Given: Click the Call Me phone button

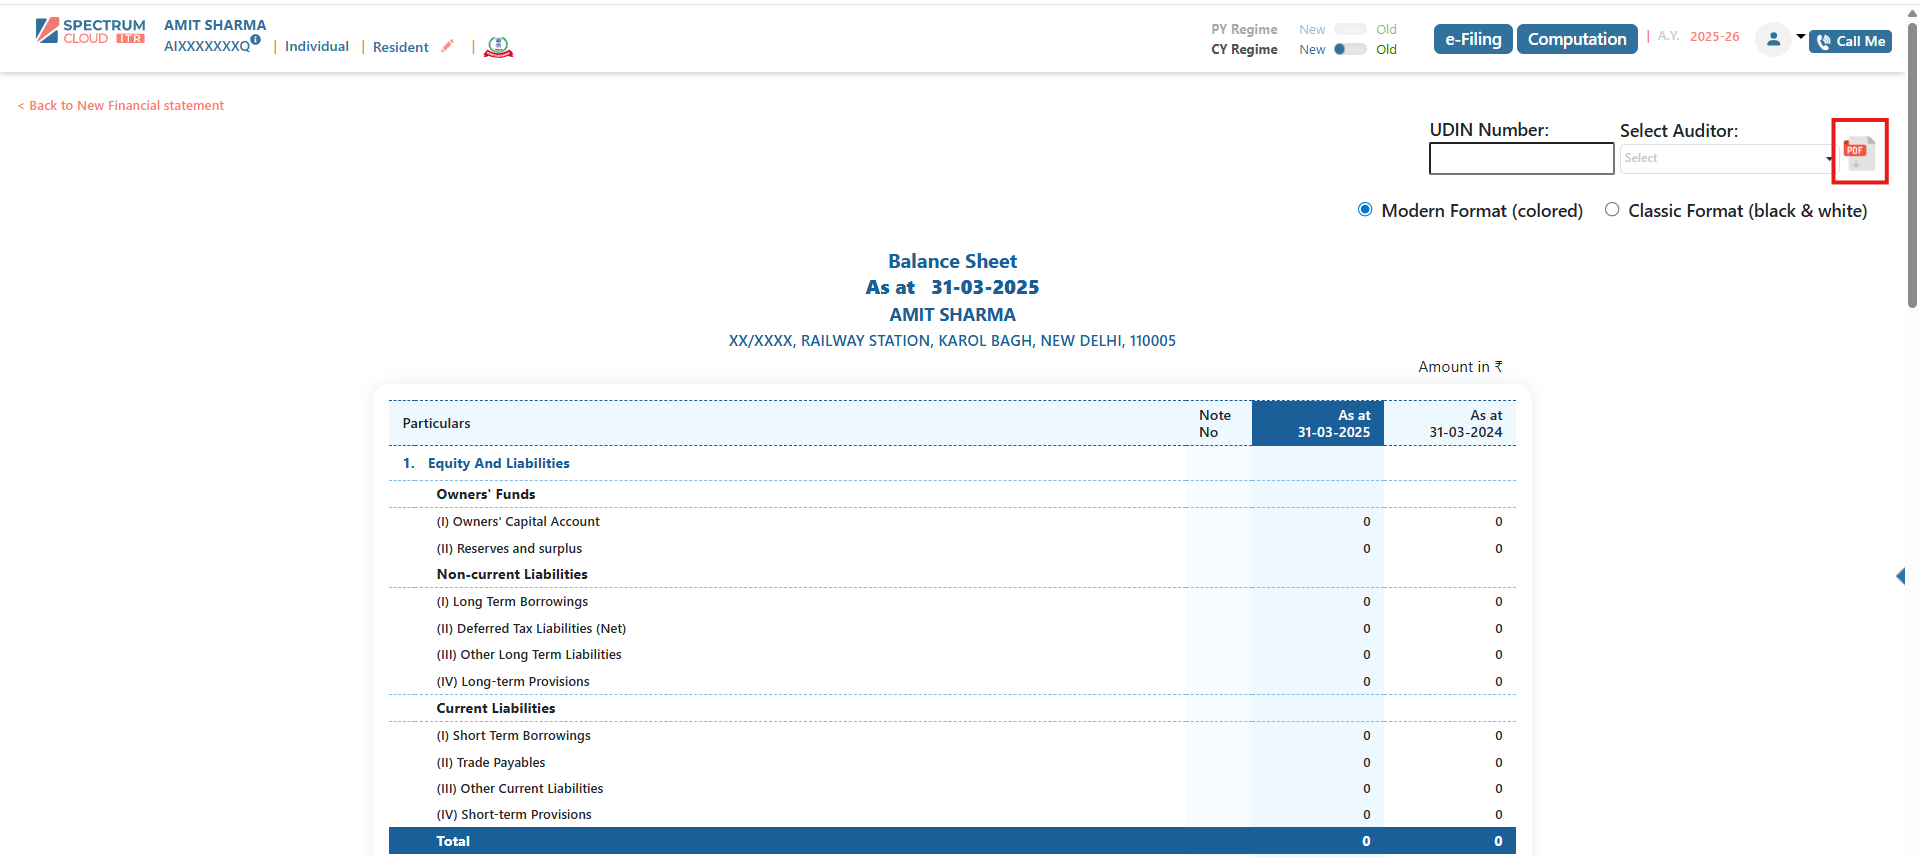Looking at the screenshot, I should coord(1850,41).
